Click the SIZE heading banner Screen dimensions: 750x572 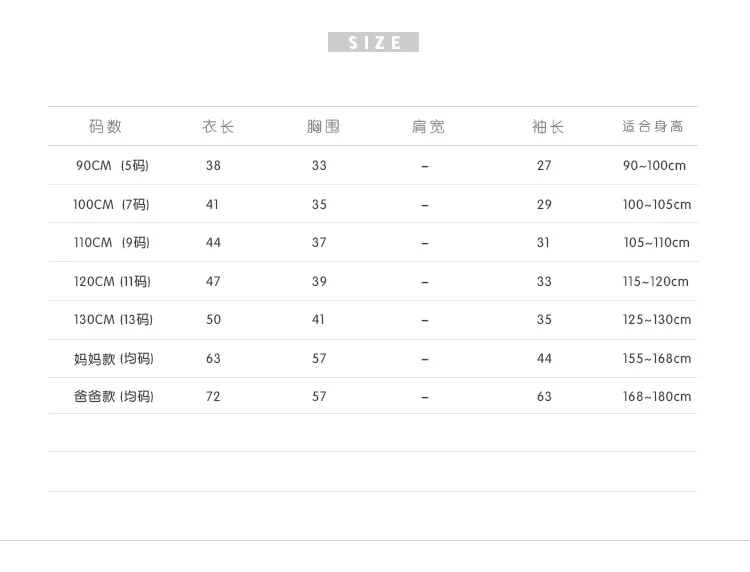[373, 42]
